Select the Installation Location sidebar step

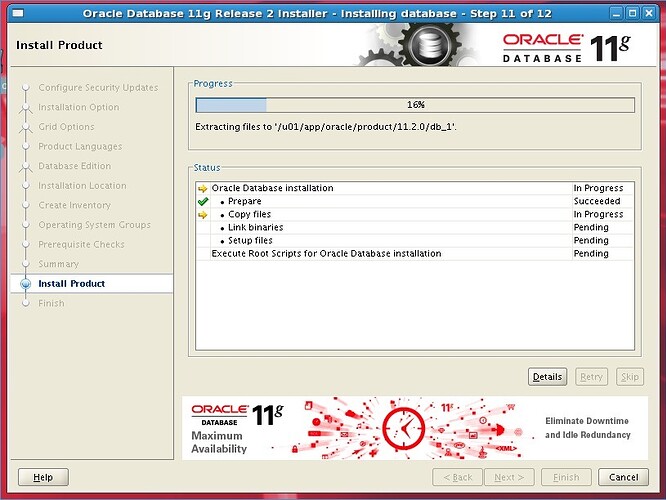(x=82, y=186)
